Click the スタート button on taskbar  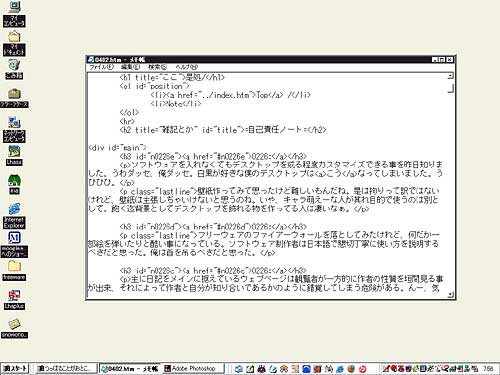15,369
